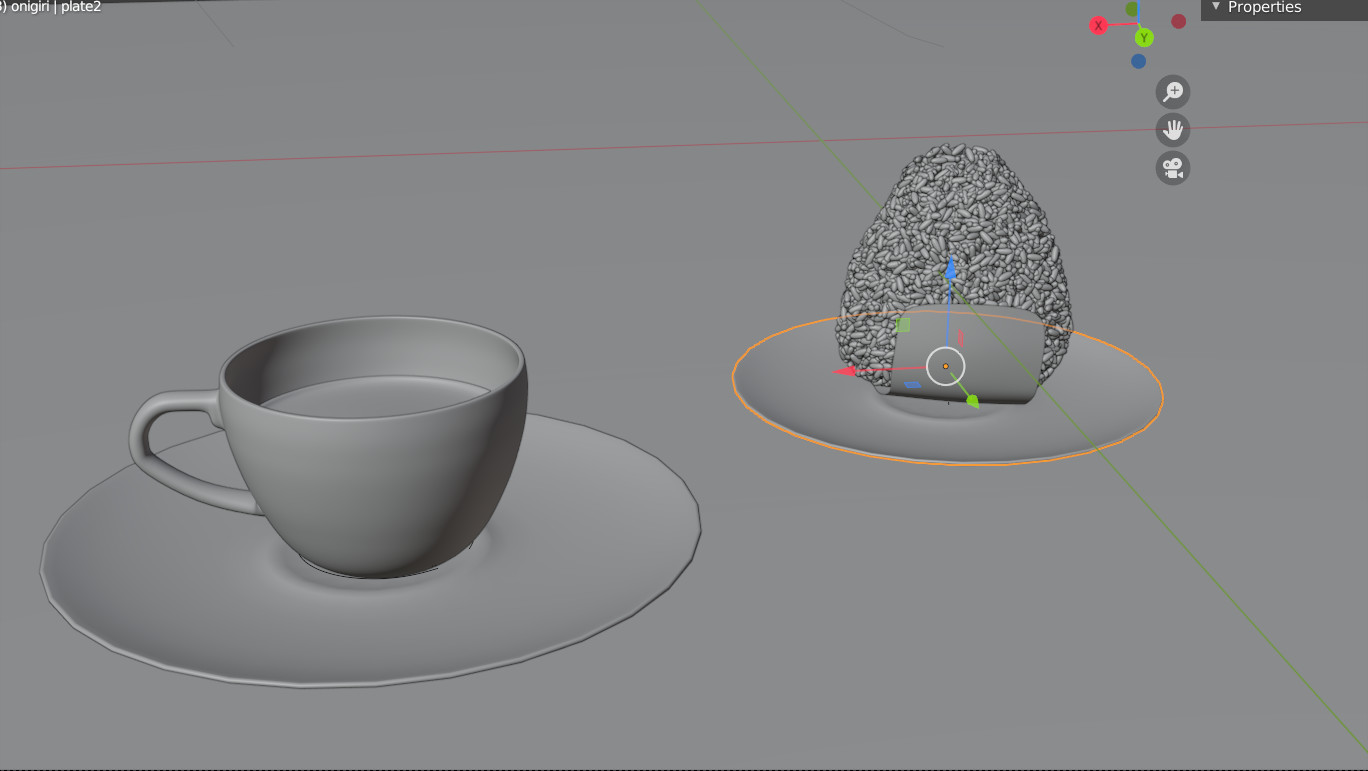Click the blue plane handle on the gizmo
This screenshot has width=1368, height=771.
(x=912, y=383)
